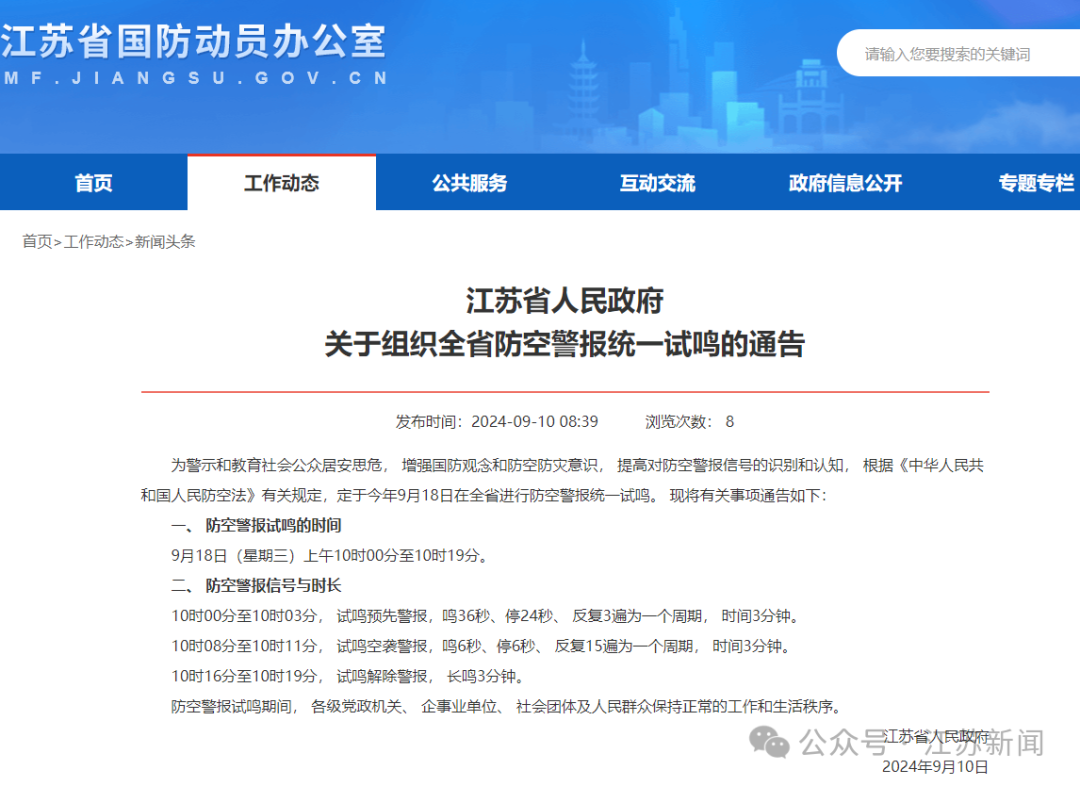Open the 互动交流 navigation tab

click(657, 183)
